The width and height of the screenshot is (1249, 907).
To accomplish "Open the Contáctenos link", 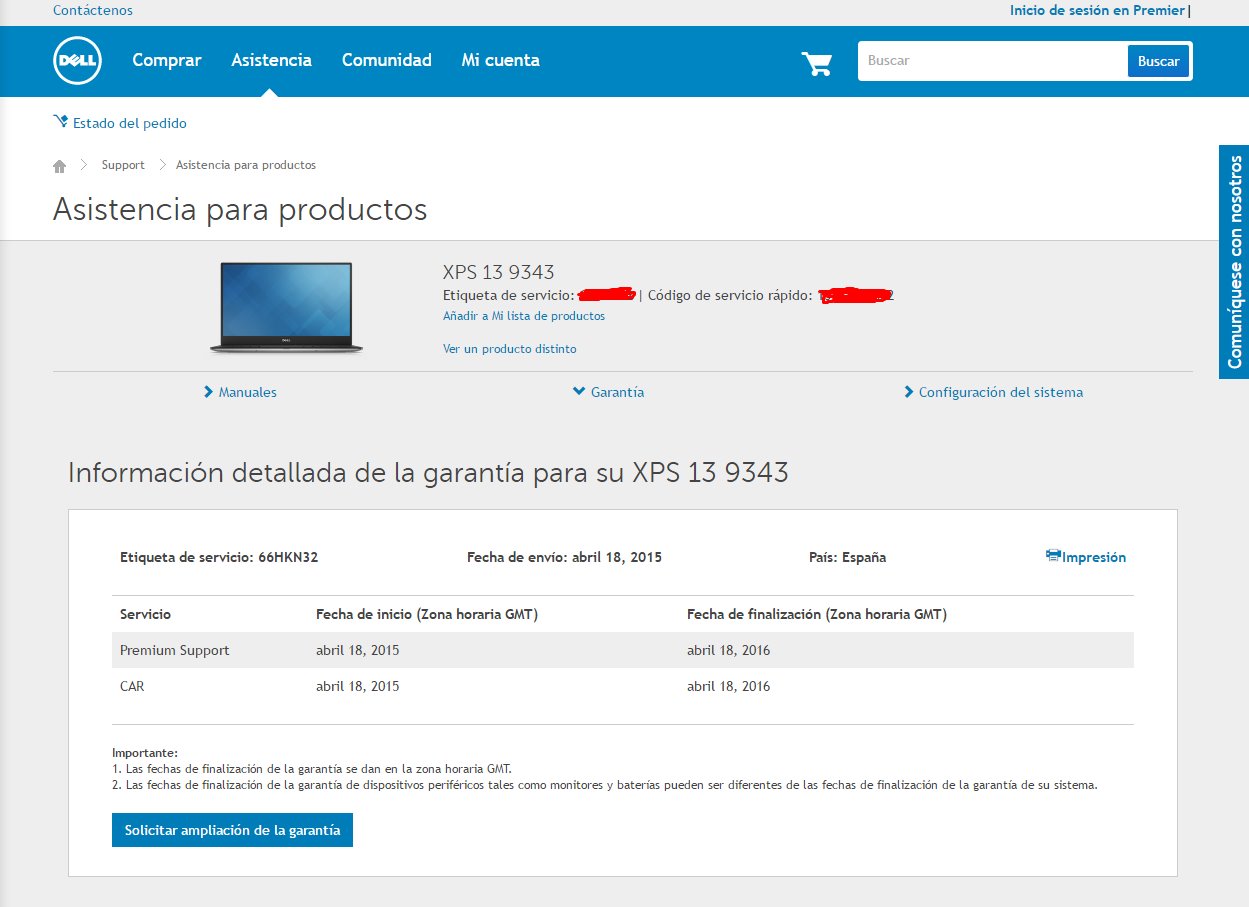I will point(93,10).
